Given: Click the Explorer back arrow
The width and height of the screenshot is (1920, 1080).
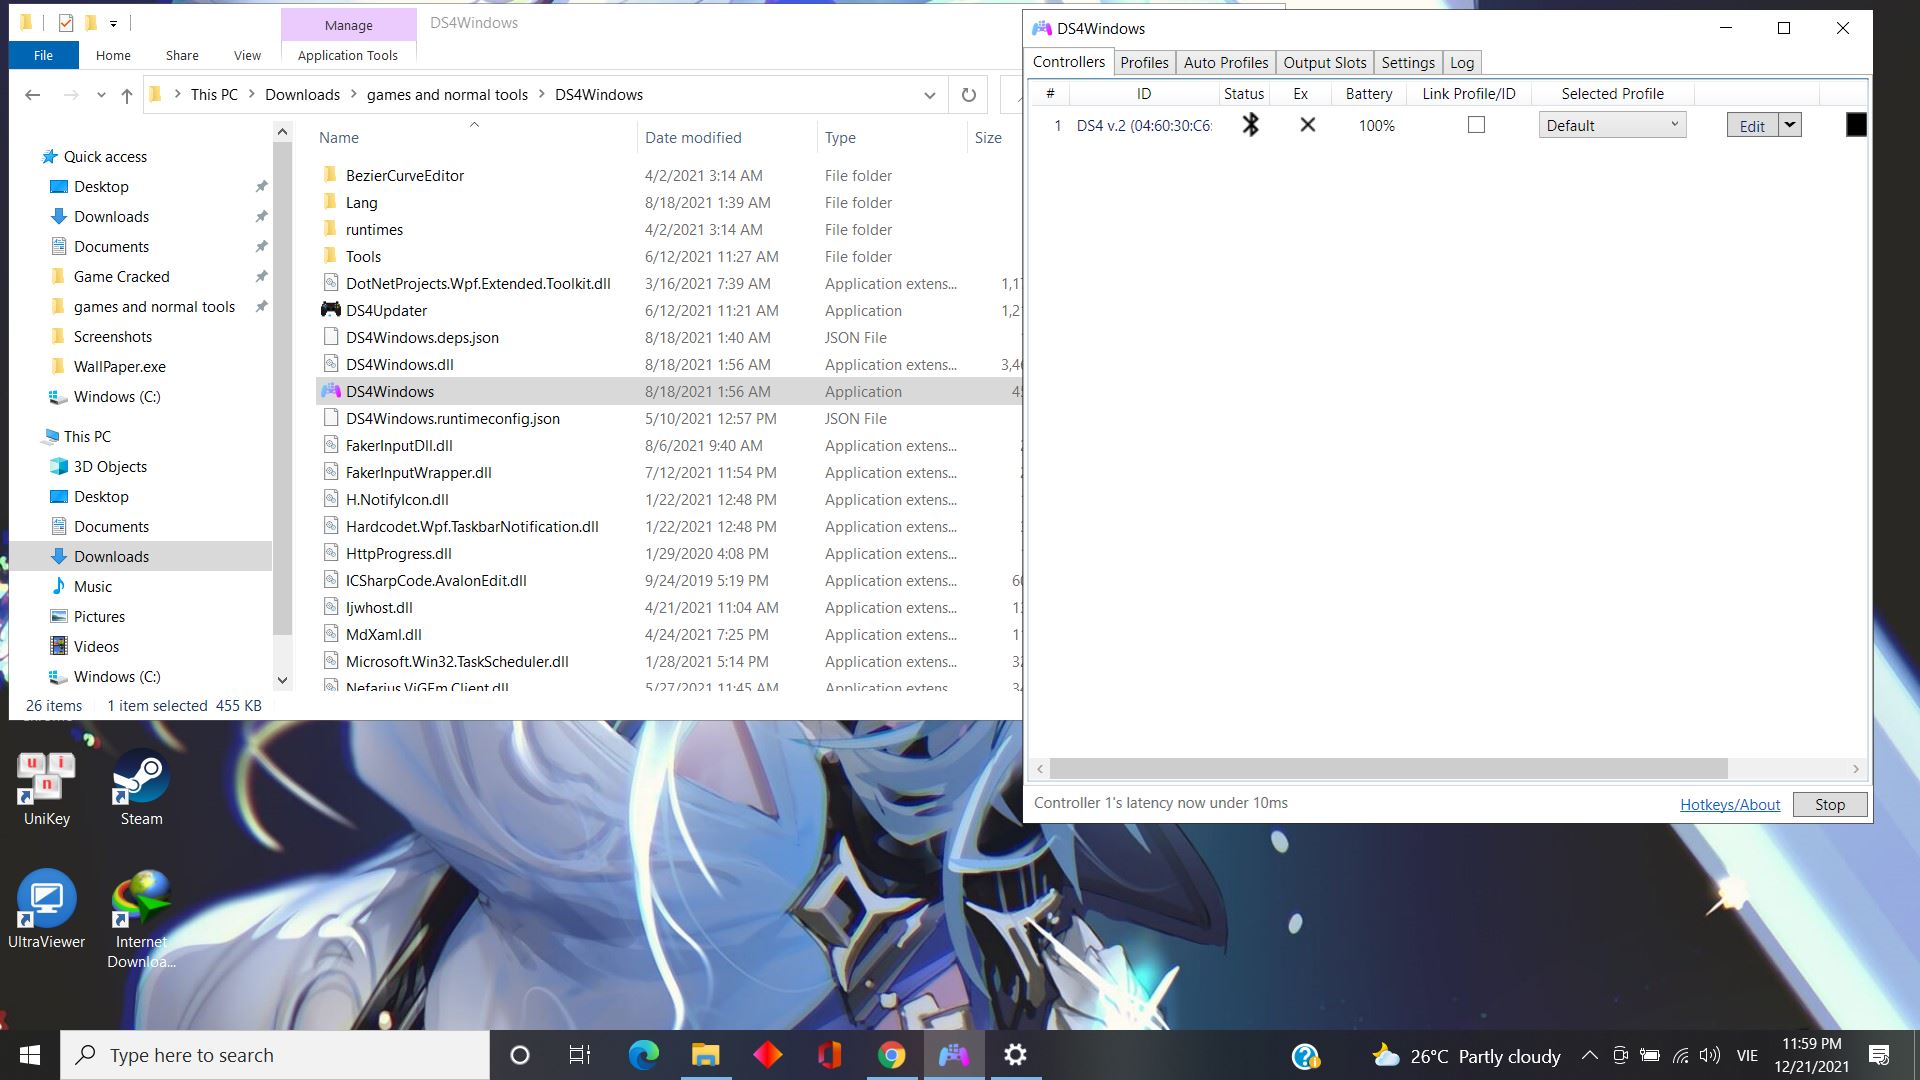Looking at the screenshot, I should pyautogui.click(x=32, y=95).
